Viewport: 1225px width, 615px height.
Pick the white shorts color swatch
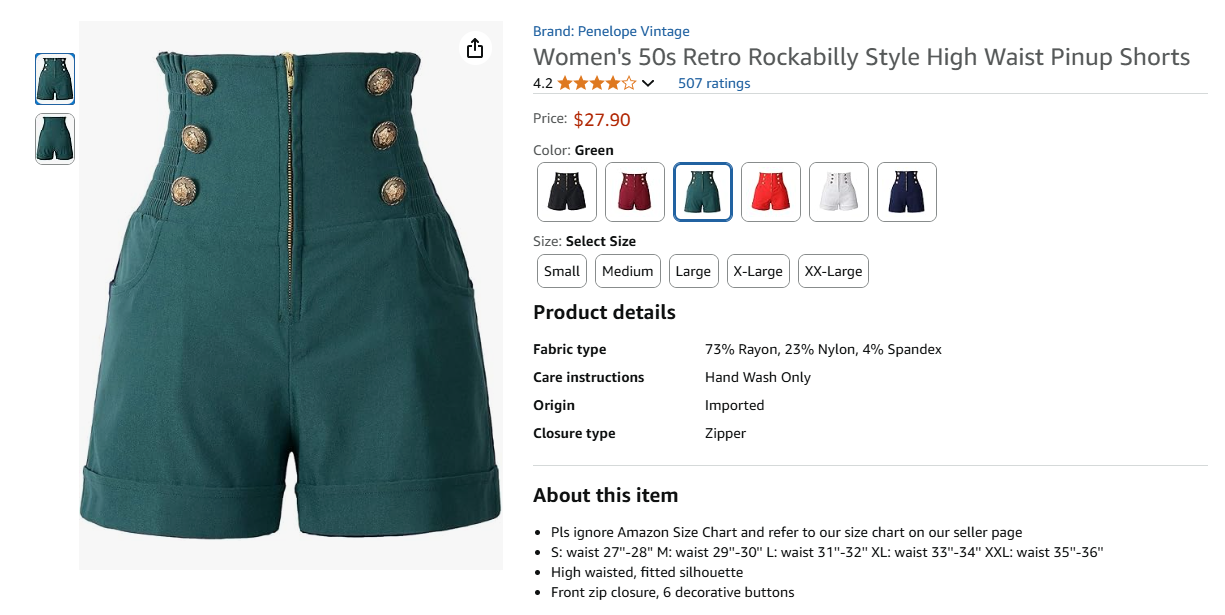(839, 192)
